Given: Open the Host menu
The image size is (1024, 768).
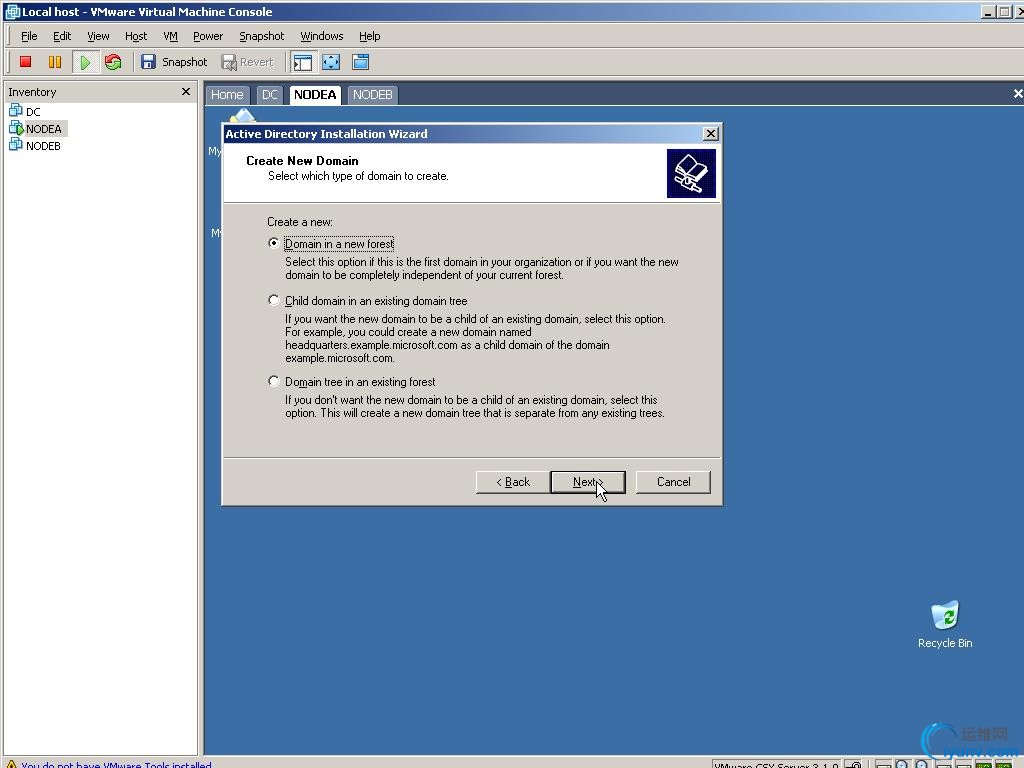Looking at the screenshot, I should point(136,36).
